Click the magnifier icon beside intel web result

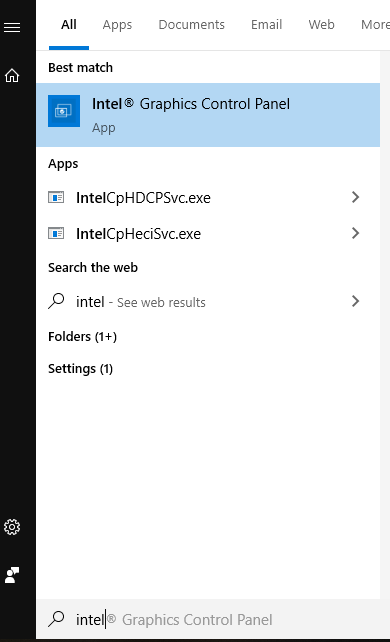(56, 301)
